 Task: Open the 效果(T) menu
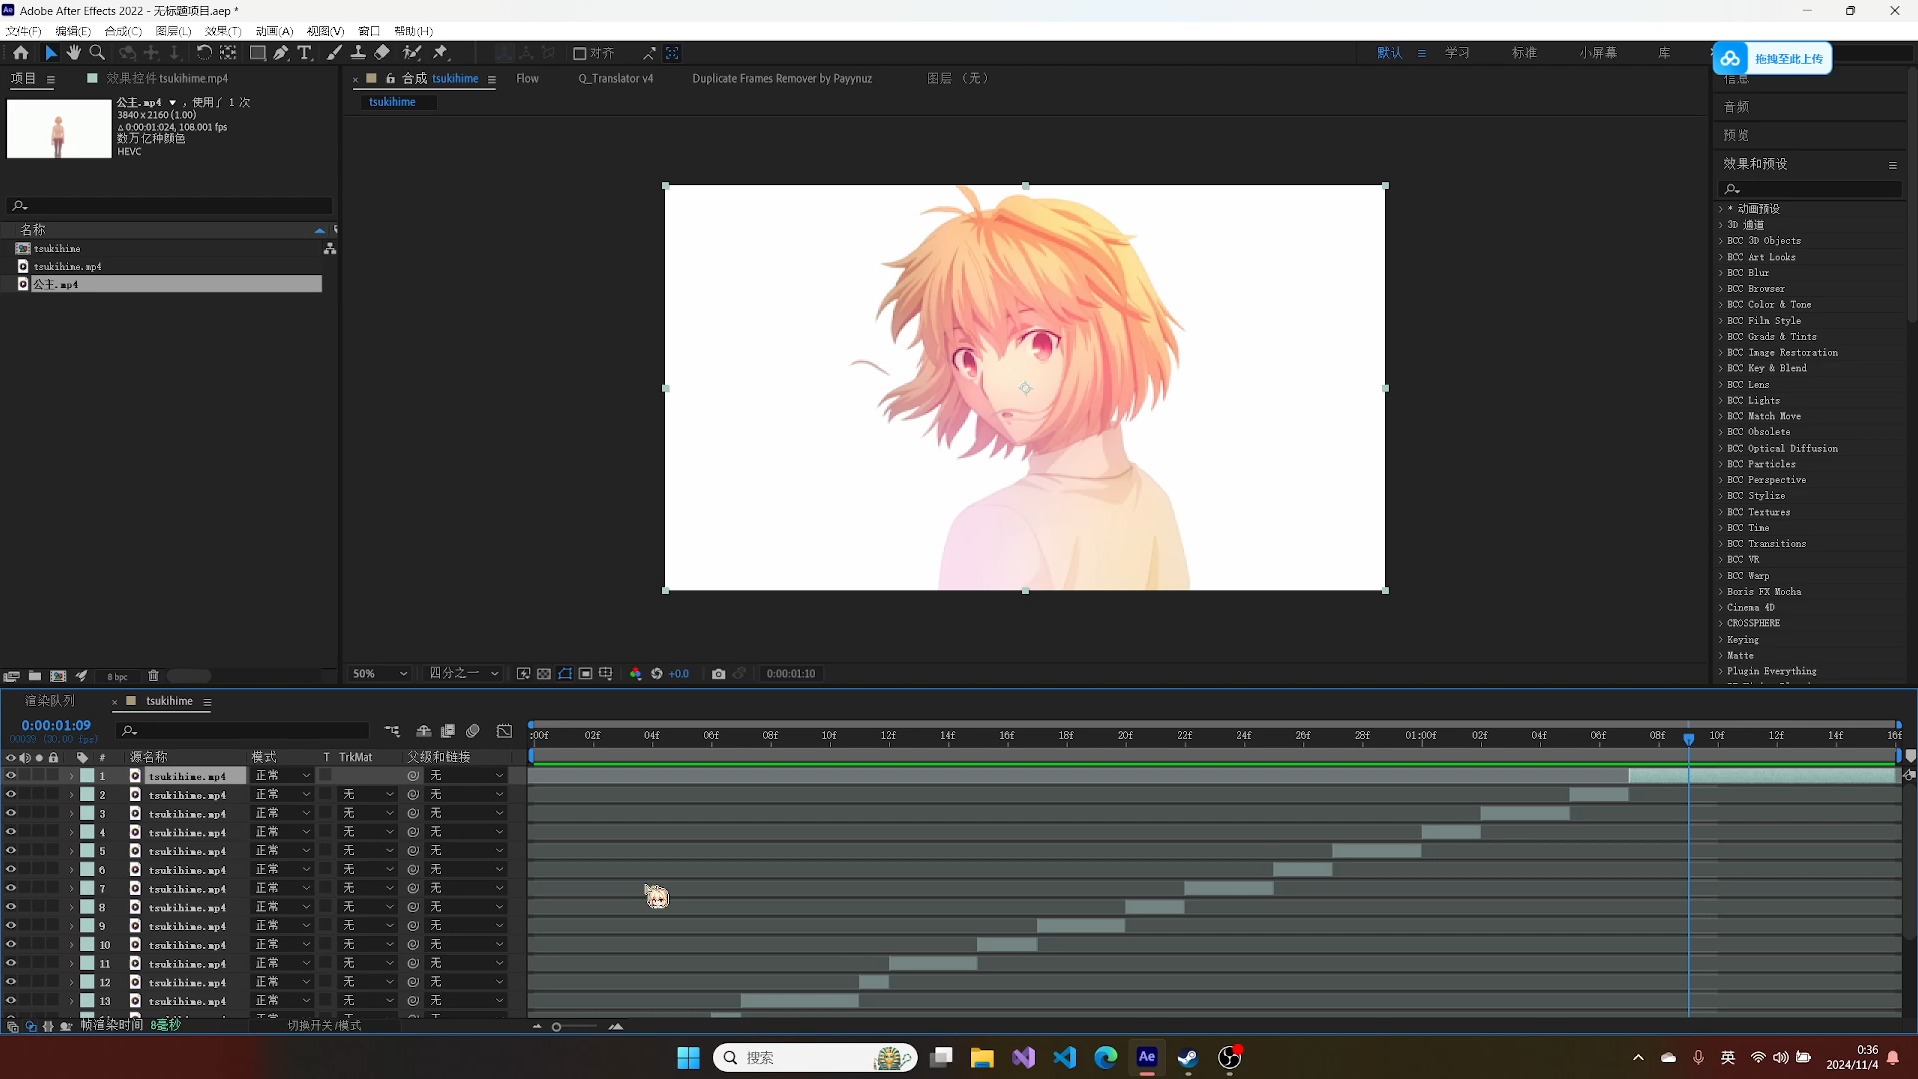coord(223,31)
